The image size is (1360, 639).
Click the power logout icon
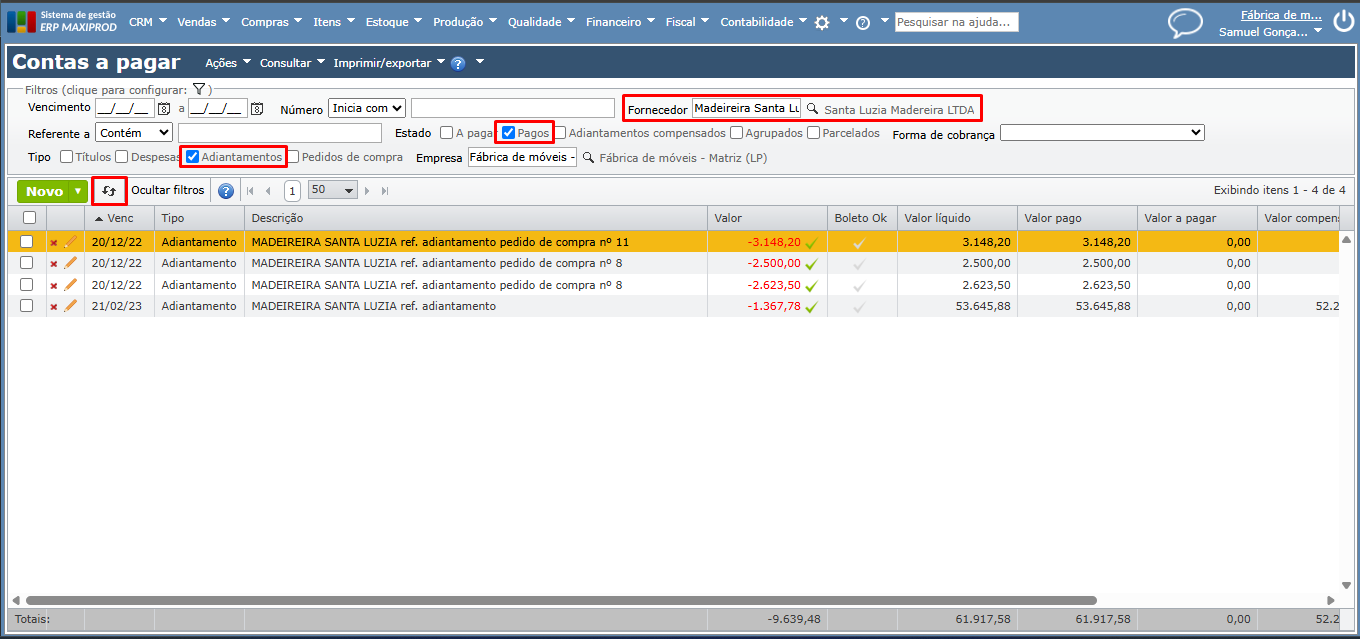point(1343,23)
